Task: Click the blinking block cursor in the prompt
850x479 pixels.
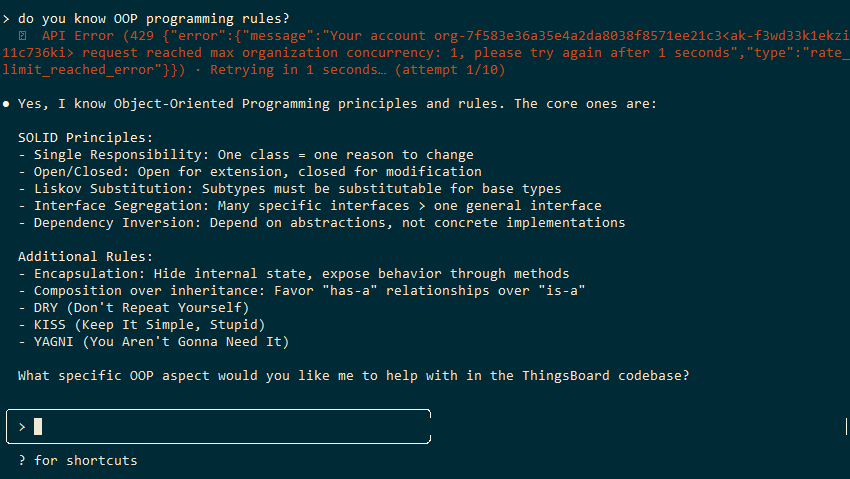Action: 38,427
